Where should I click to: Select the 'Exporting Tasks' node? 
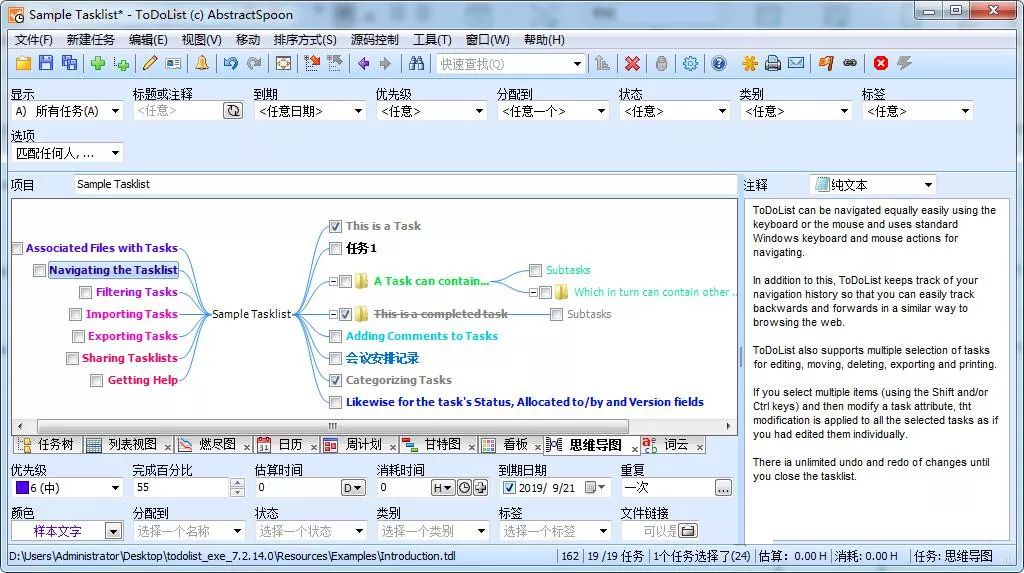coord(132,336)
